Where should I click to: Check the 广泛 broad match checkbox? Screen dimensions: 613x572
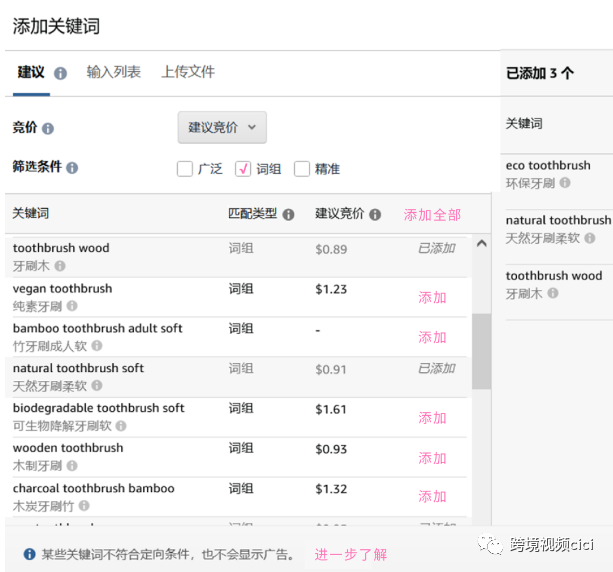[x=185, y=169]
